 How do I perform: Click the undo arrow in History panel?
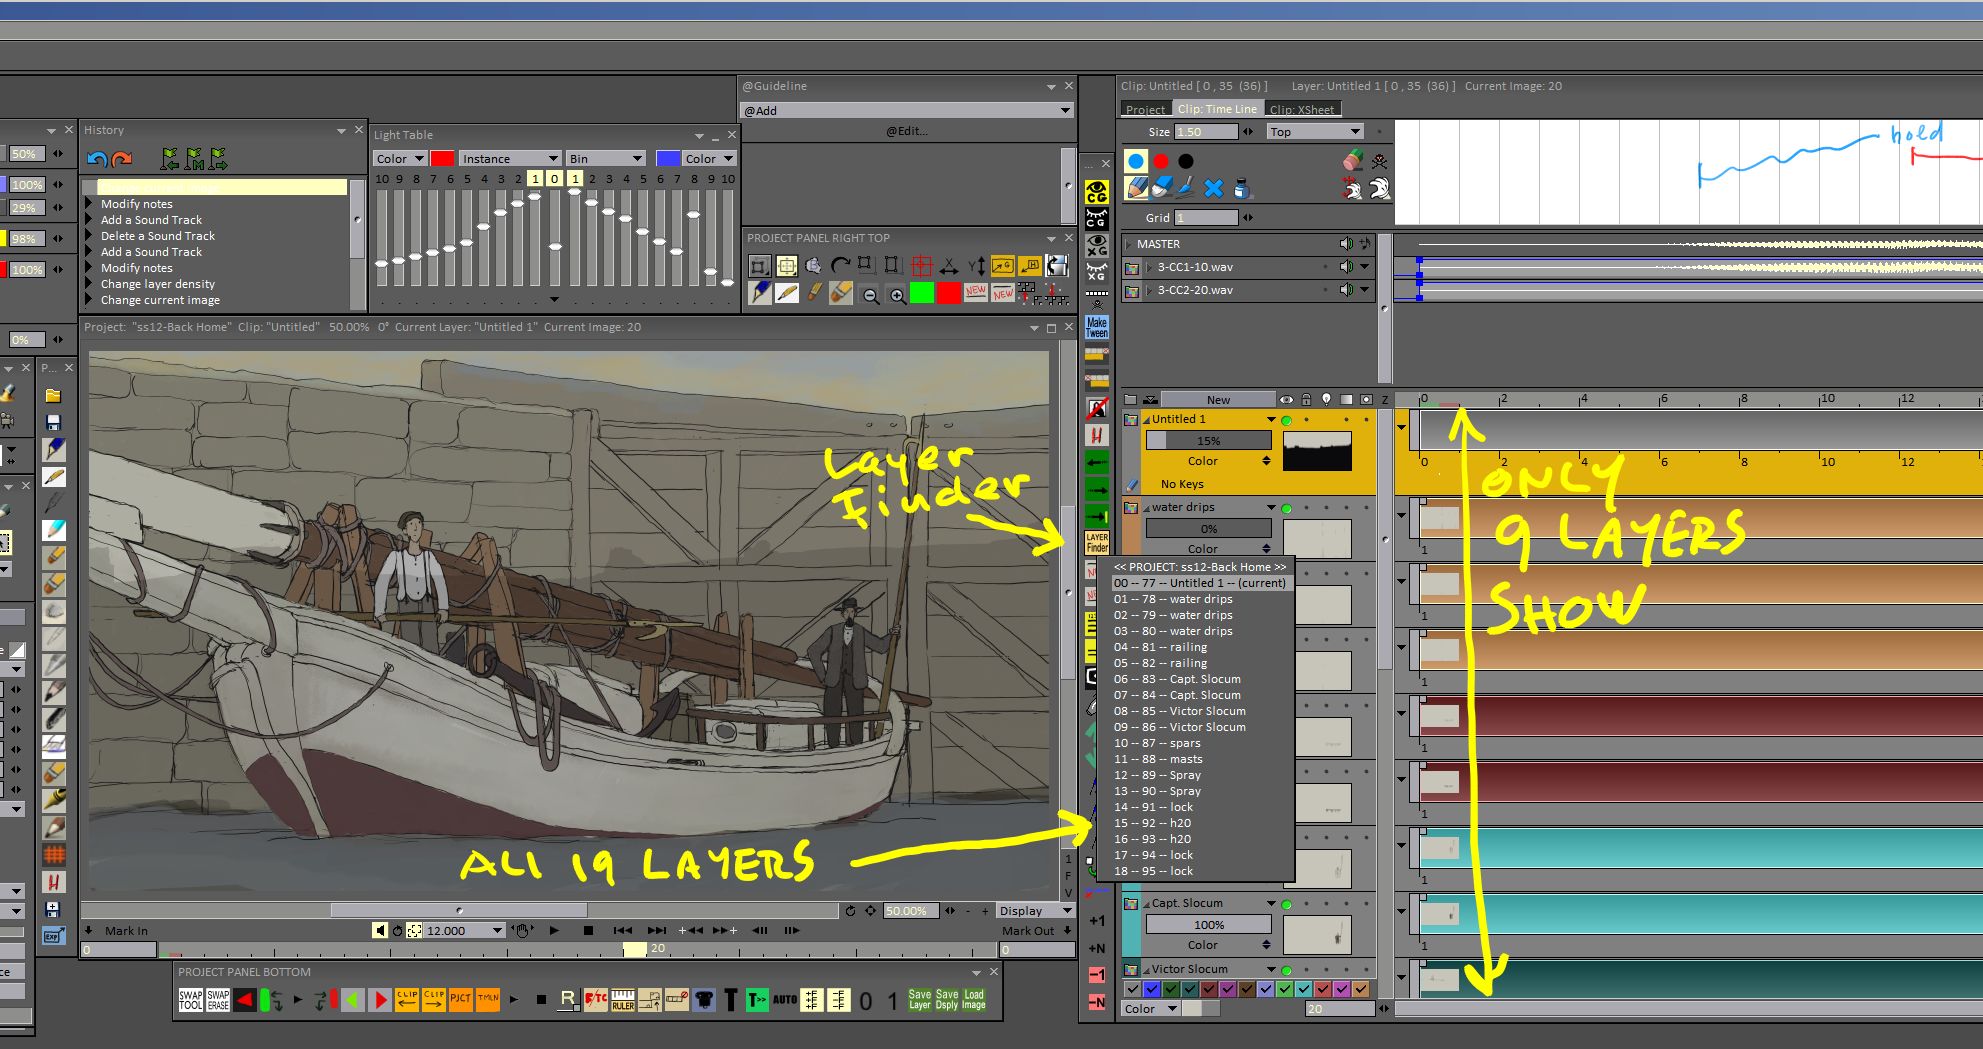pos(97,159)
